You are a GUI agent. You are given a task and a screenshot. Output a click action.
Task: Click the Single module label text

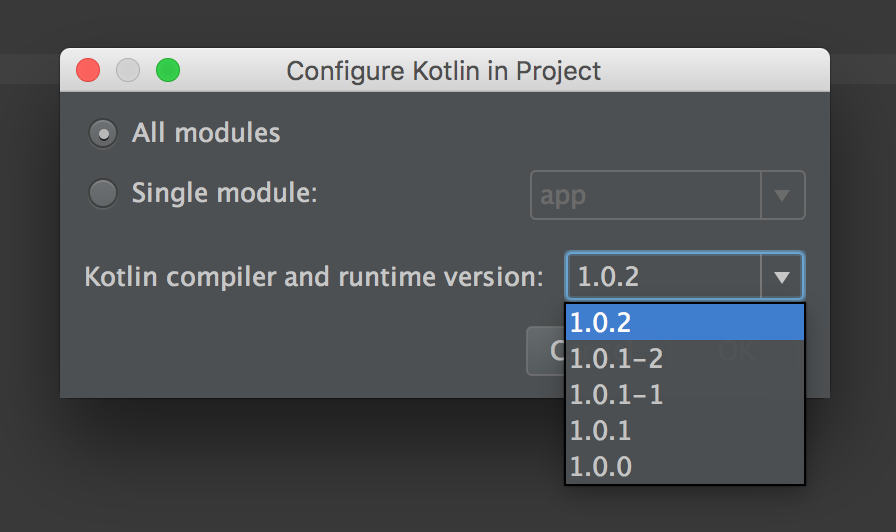[224, 193]
